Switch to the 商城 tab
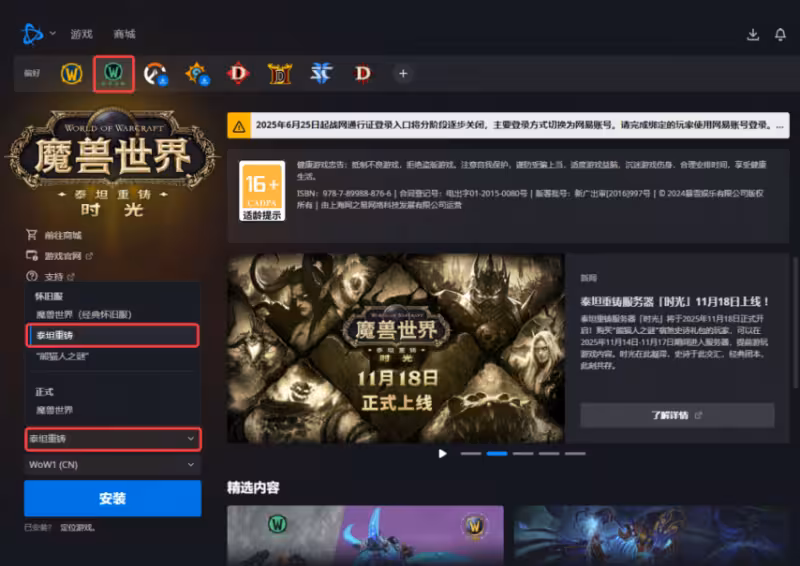The image size is (800, 566). 124,34
